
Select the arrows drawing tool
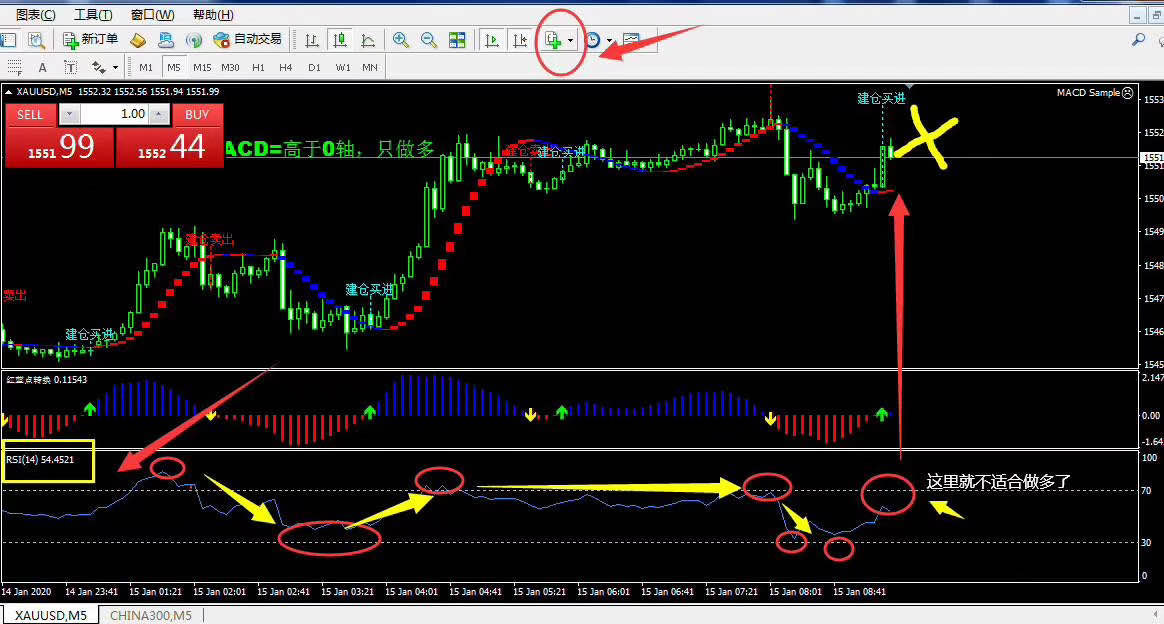pos(99,68)
